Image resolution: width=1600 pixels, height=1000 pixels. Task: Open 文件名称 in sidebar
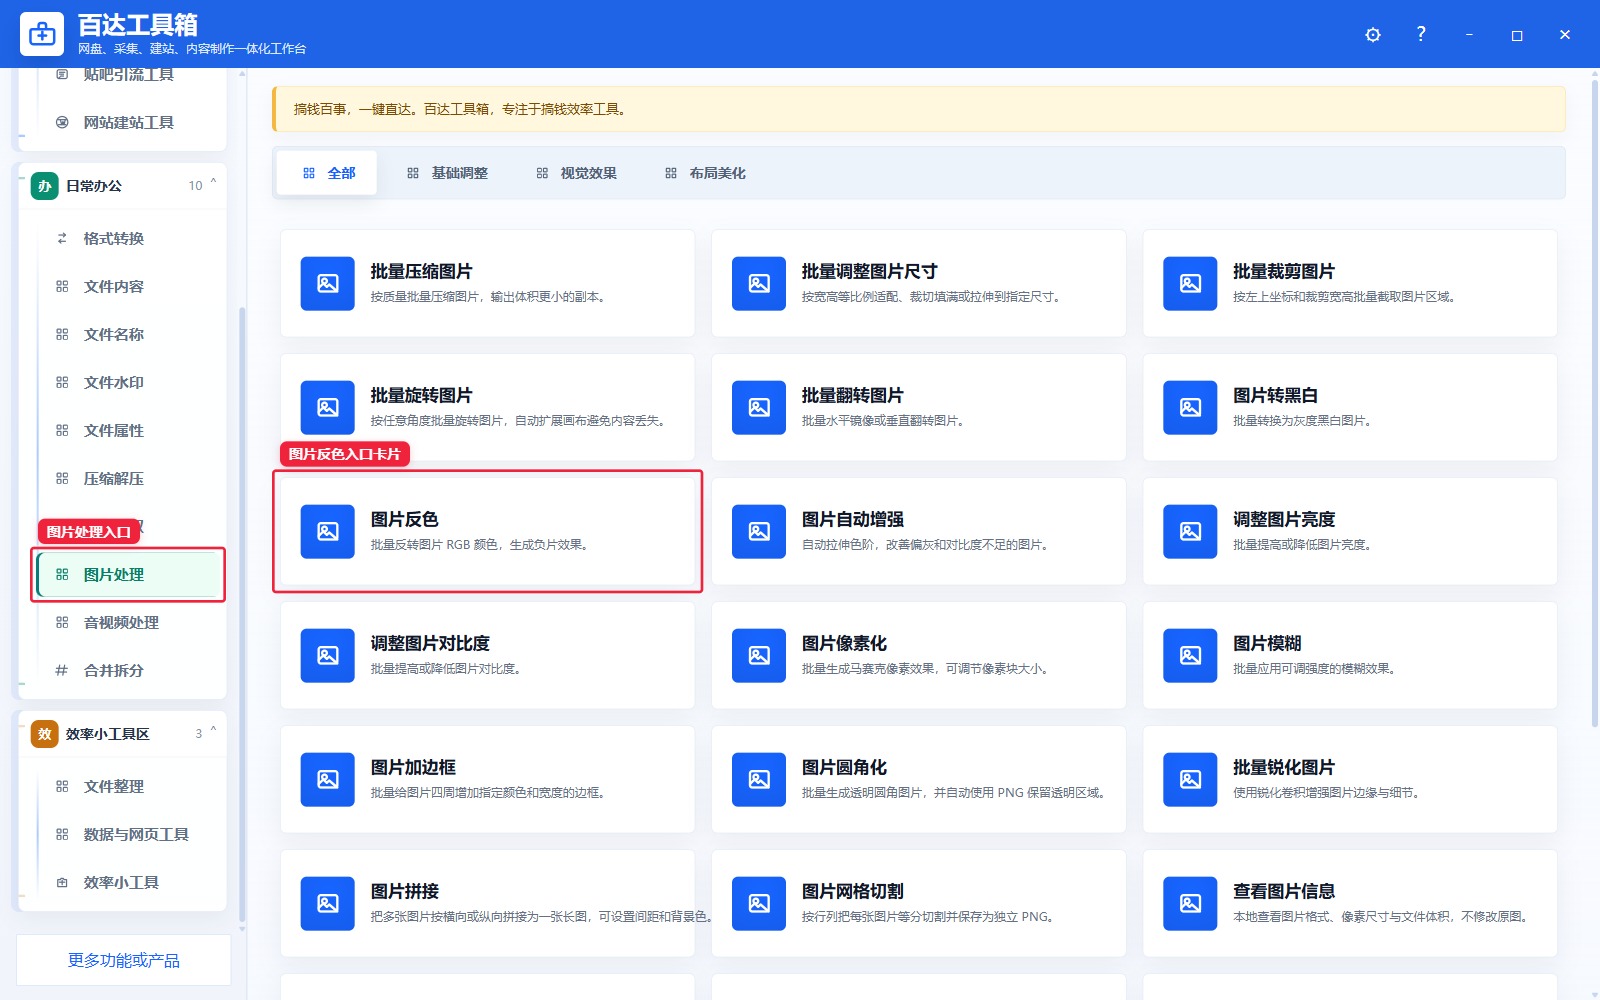point(128,334)
